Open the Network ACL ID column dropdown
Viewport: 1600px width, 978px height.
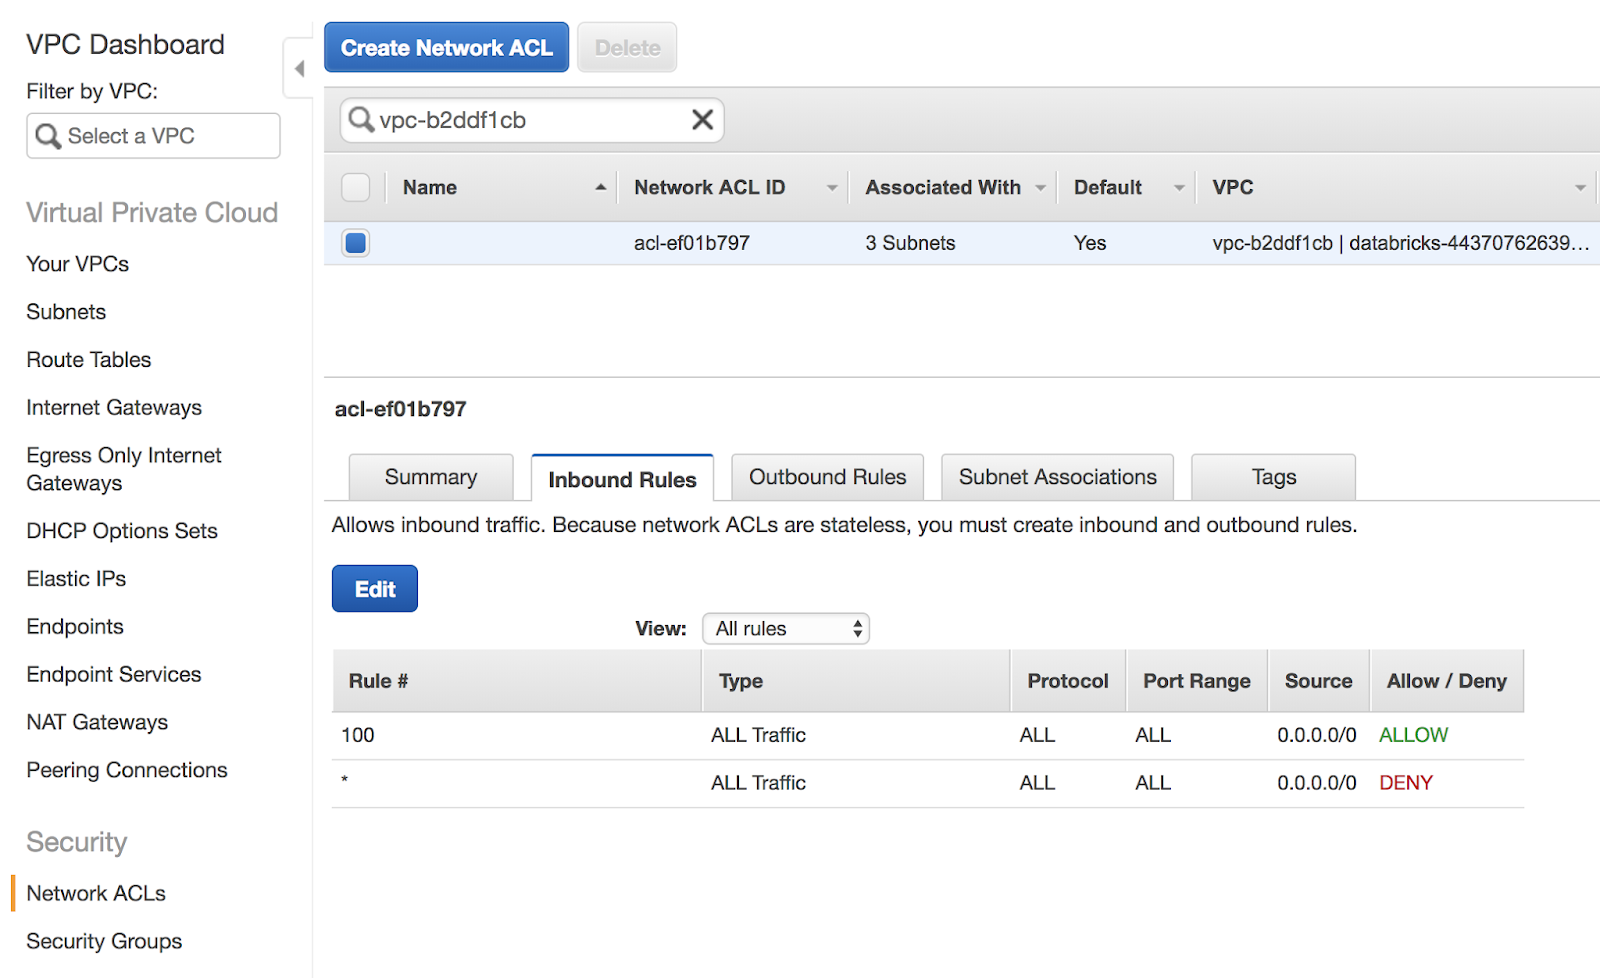pos(833,187)
